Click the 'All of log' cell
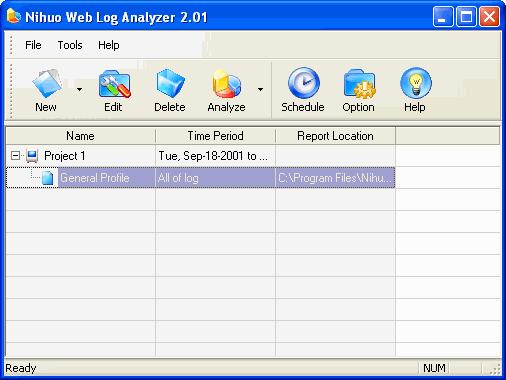The height and width of the screenshot is (380, 506). (x=215, y=178)
